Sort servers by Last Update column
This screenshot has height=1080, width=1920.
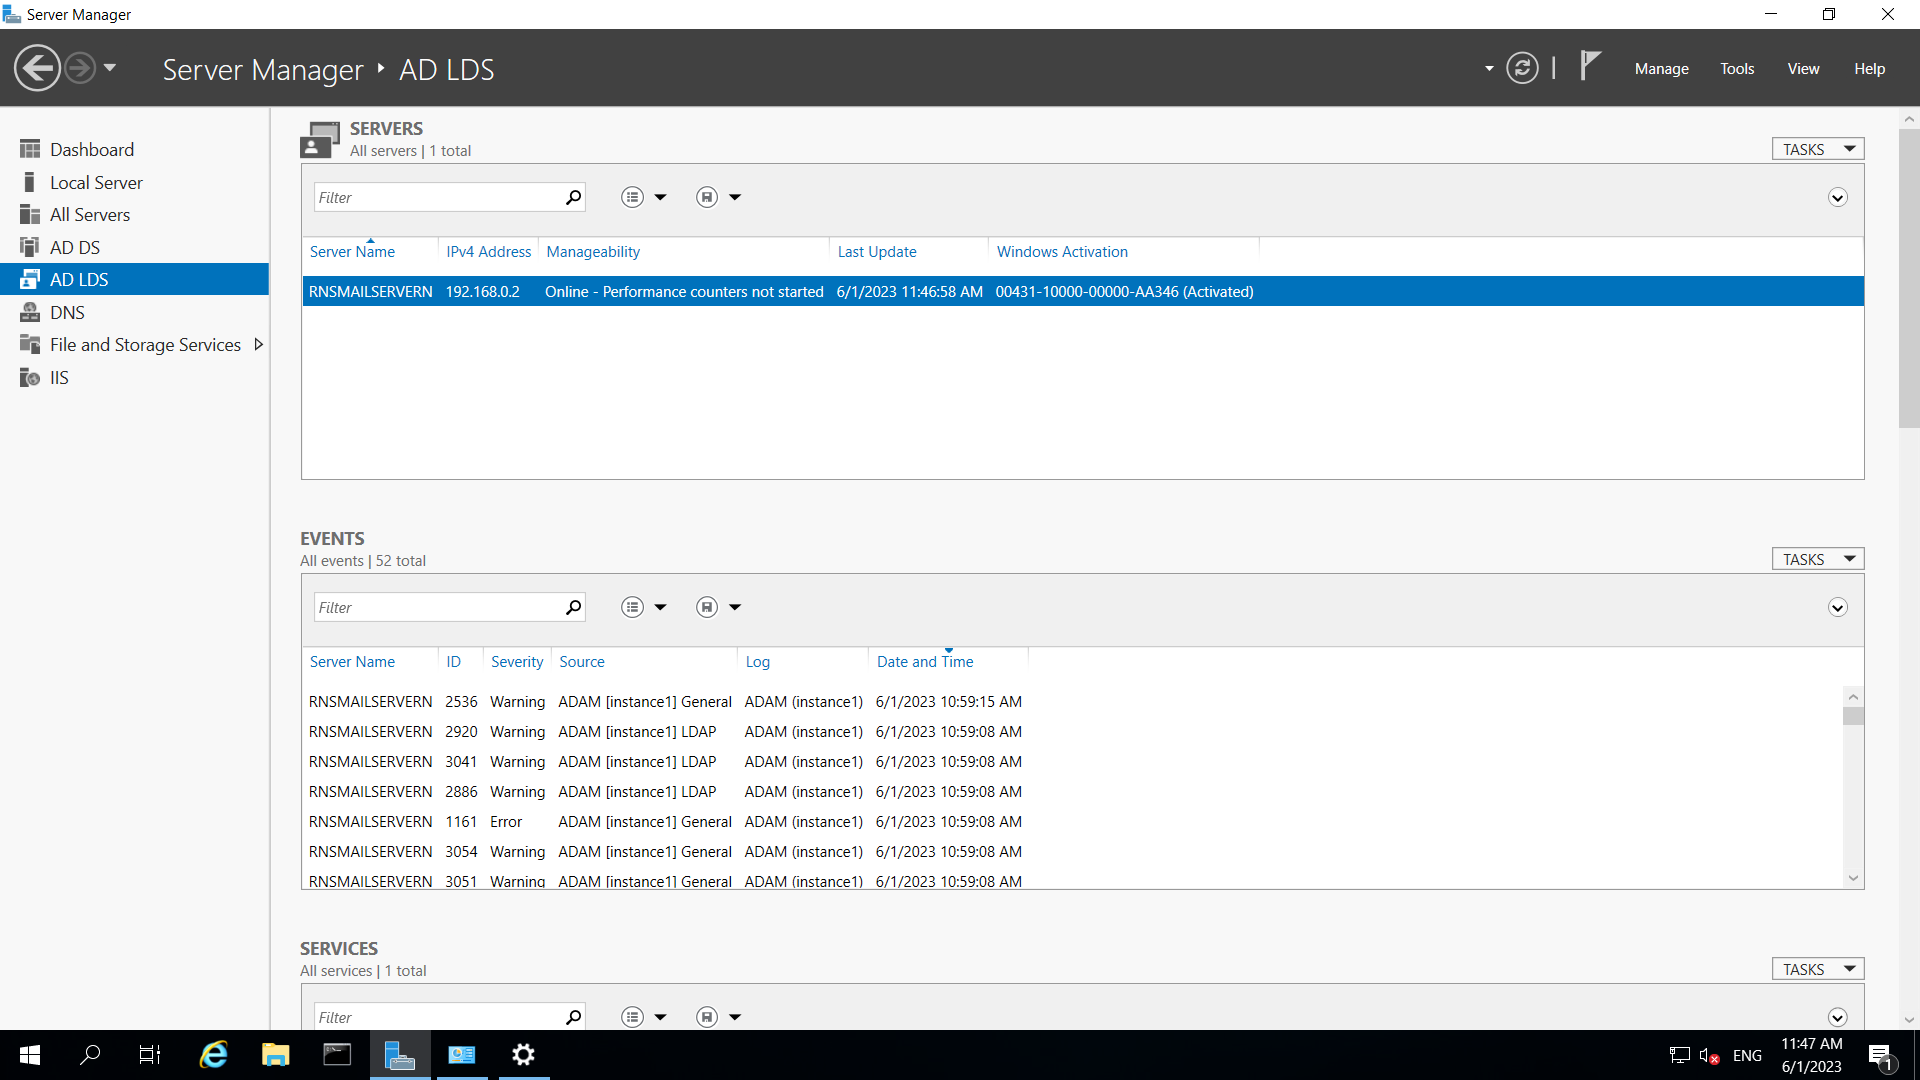(x=877, y=252)
